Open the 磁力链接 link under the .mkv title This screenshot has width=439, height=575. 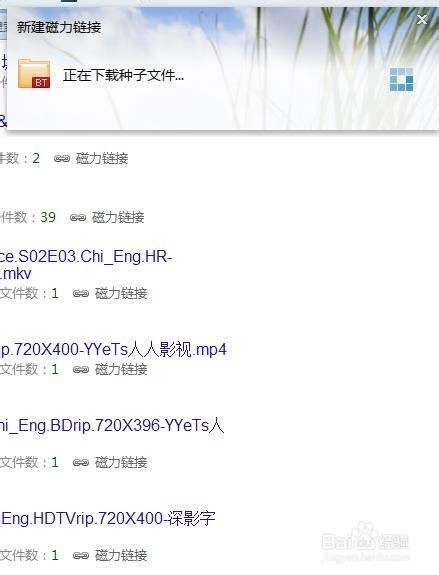click(121, 293)
